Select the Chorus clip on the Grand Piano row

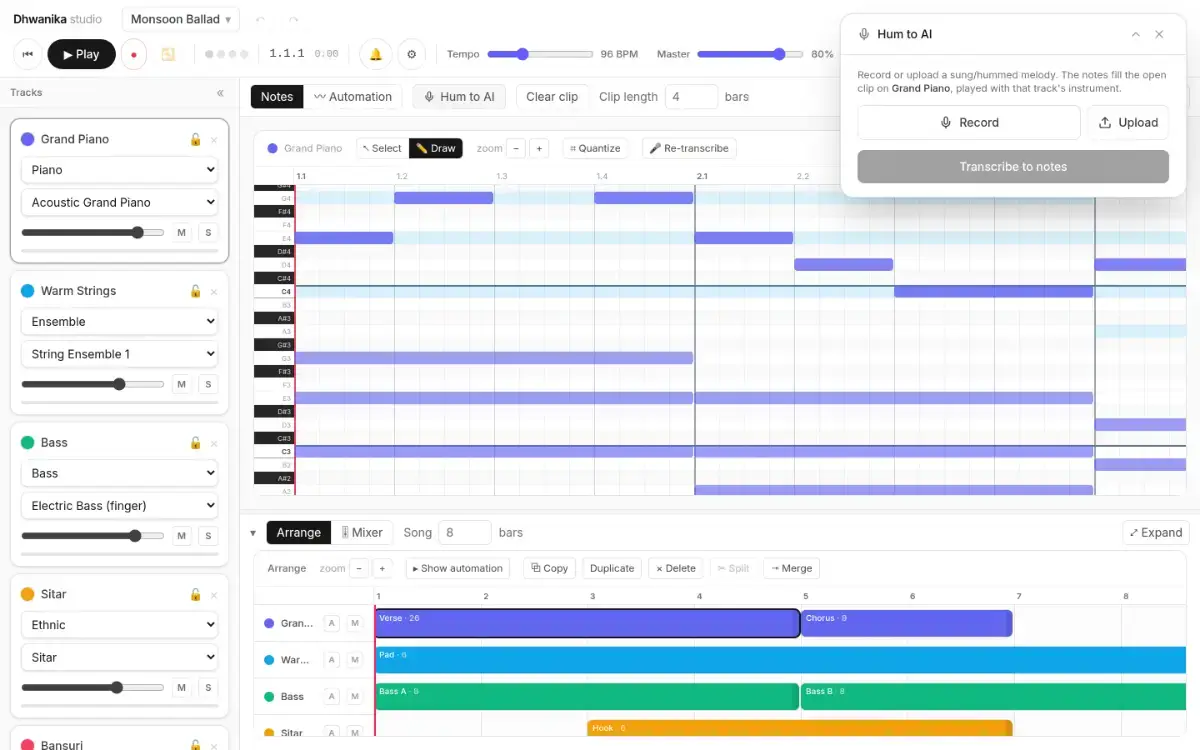coord(907,623)
